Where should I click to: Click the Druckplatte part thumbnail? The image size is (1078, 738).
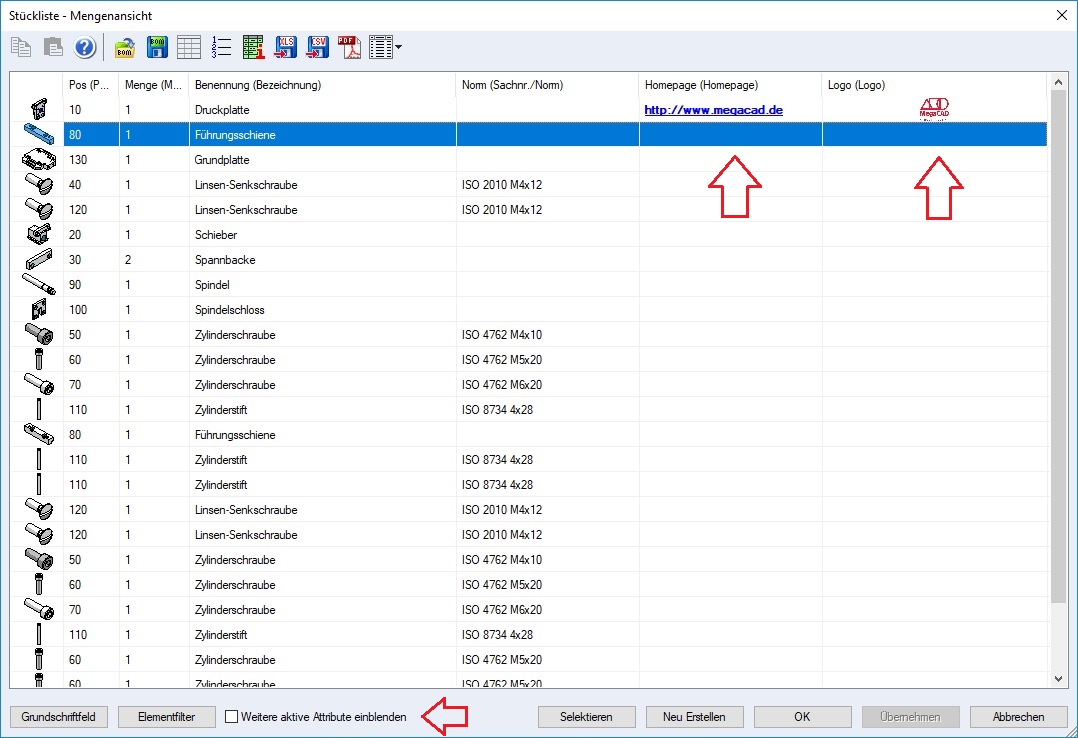click(x=37, y=109)
